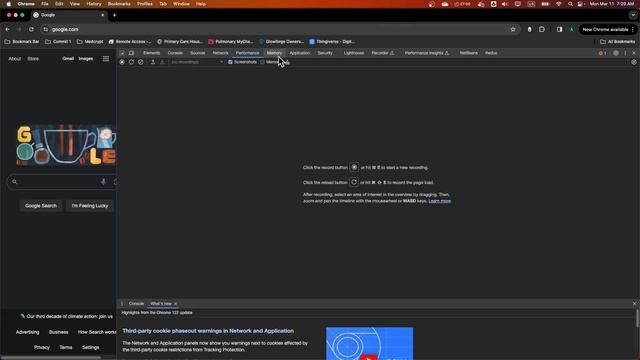Viewport: 640px width, 360px height.
Task: Start recording with the Performance record button
Action: [122, 62]
